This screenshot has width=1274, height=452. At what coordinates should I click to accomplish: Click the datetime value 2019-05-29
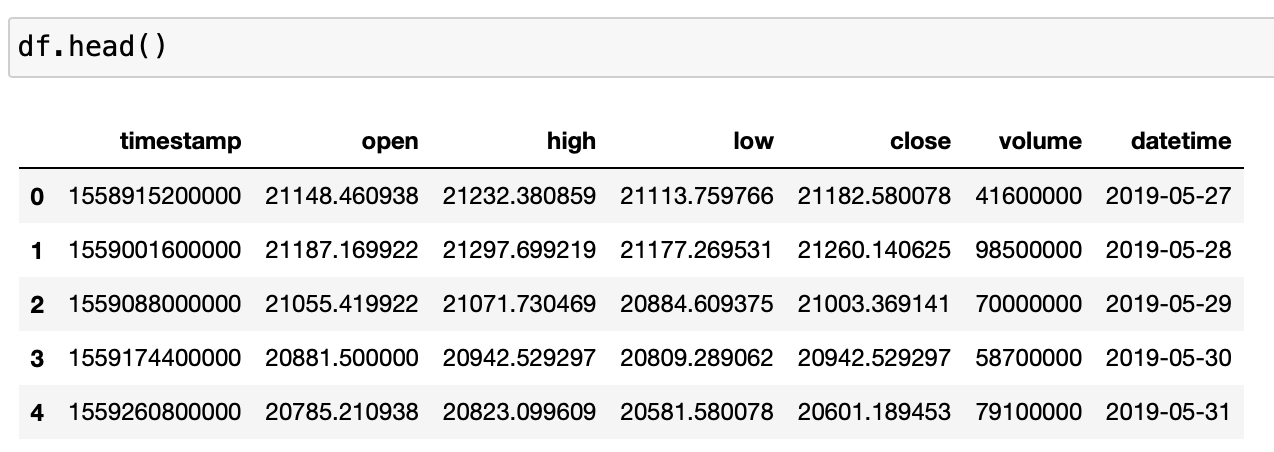[x=1168, y=304]
